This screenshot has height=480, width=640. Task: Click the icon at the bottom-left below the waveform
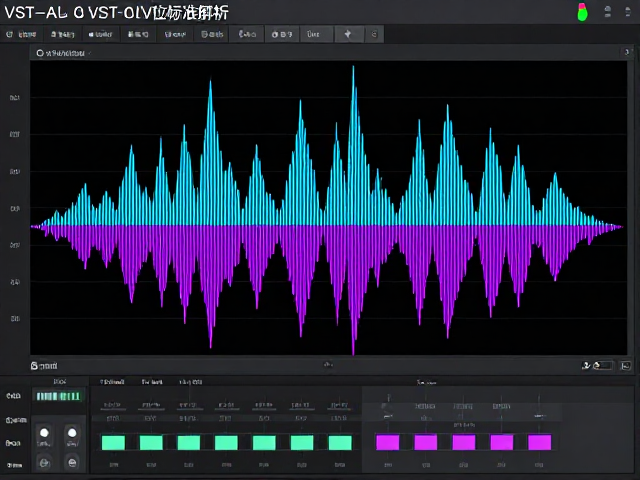point(34,366)
